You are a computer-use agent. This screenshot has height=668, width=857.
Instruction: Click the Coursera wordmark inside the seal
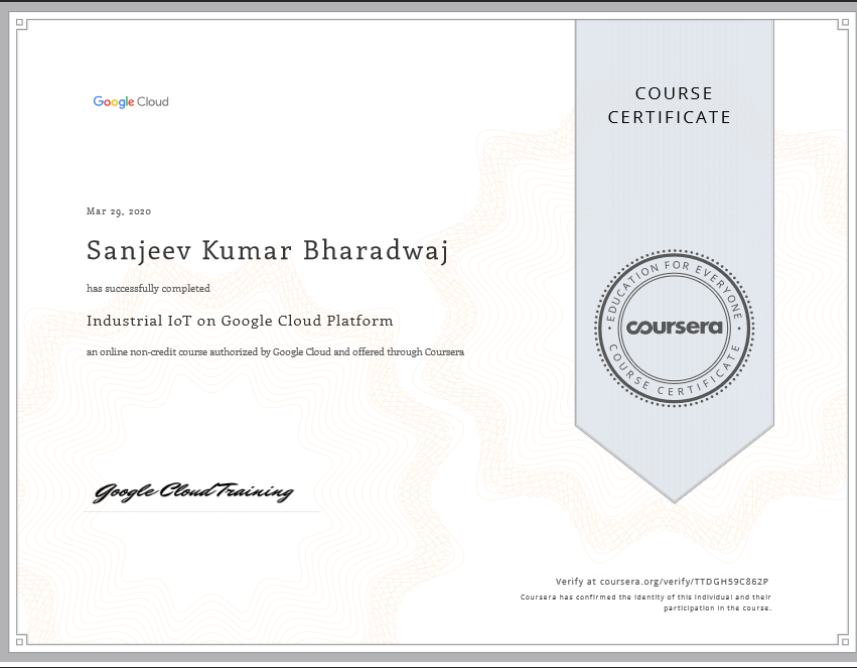673,328
